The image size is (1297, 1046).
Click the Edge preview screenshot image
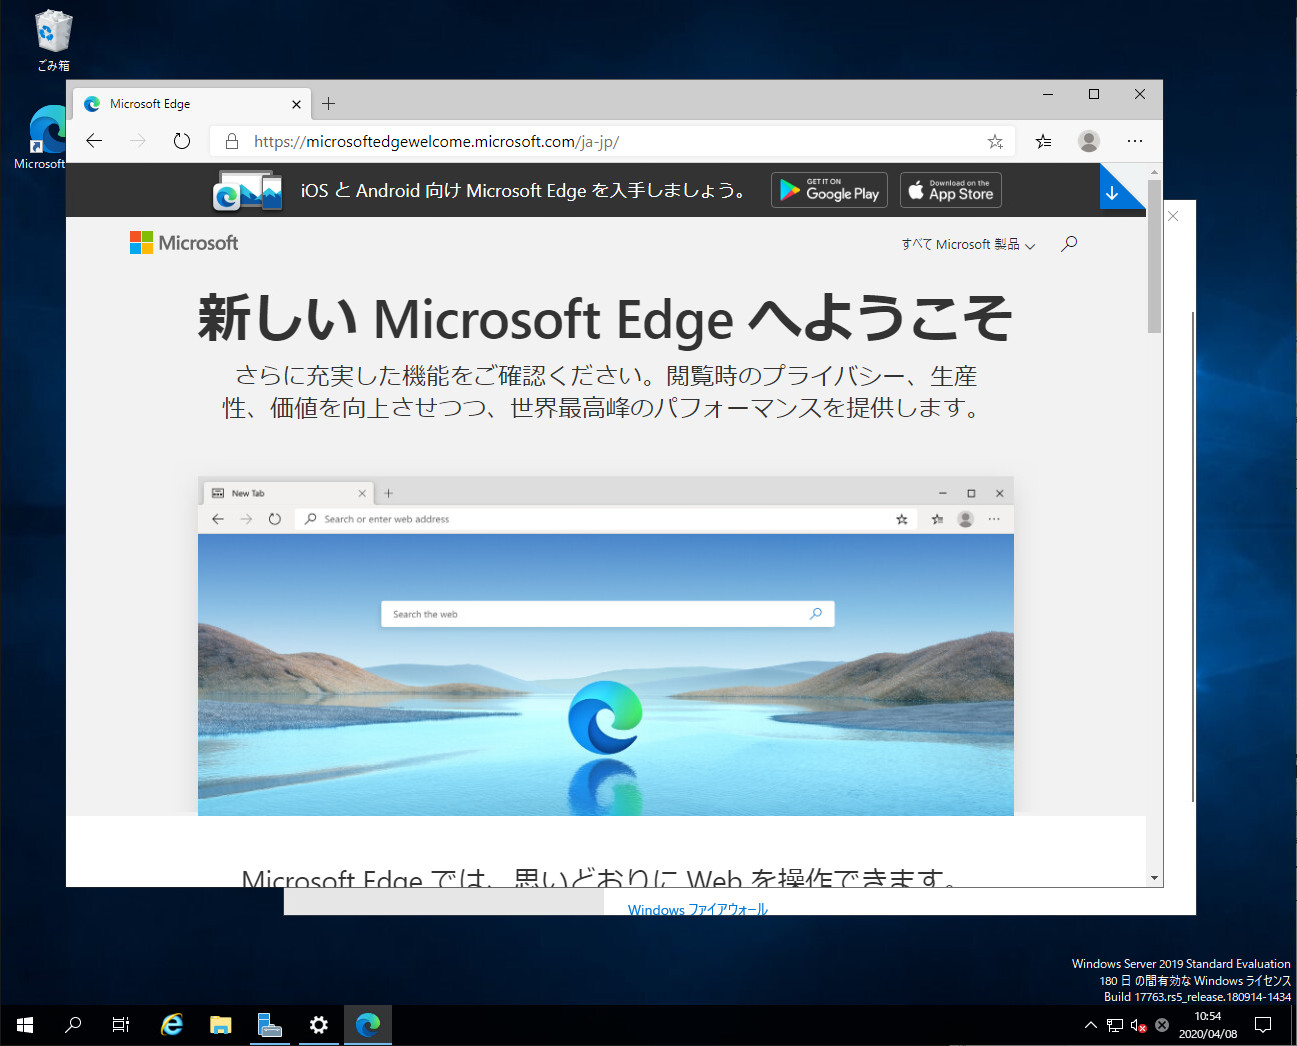(606, 646)
